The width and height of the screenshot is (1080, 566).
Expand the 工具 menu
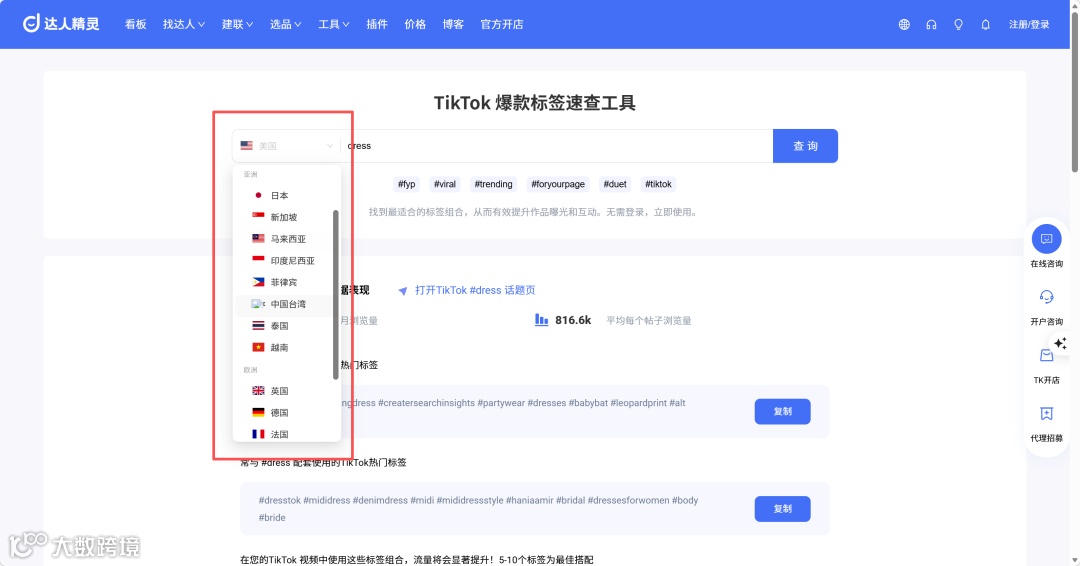click(x=333, y=24)
